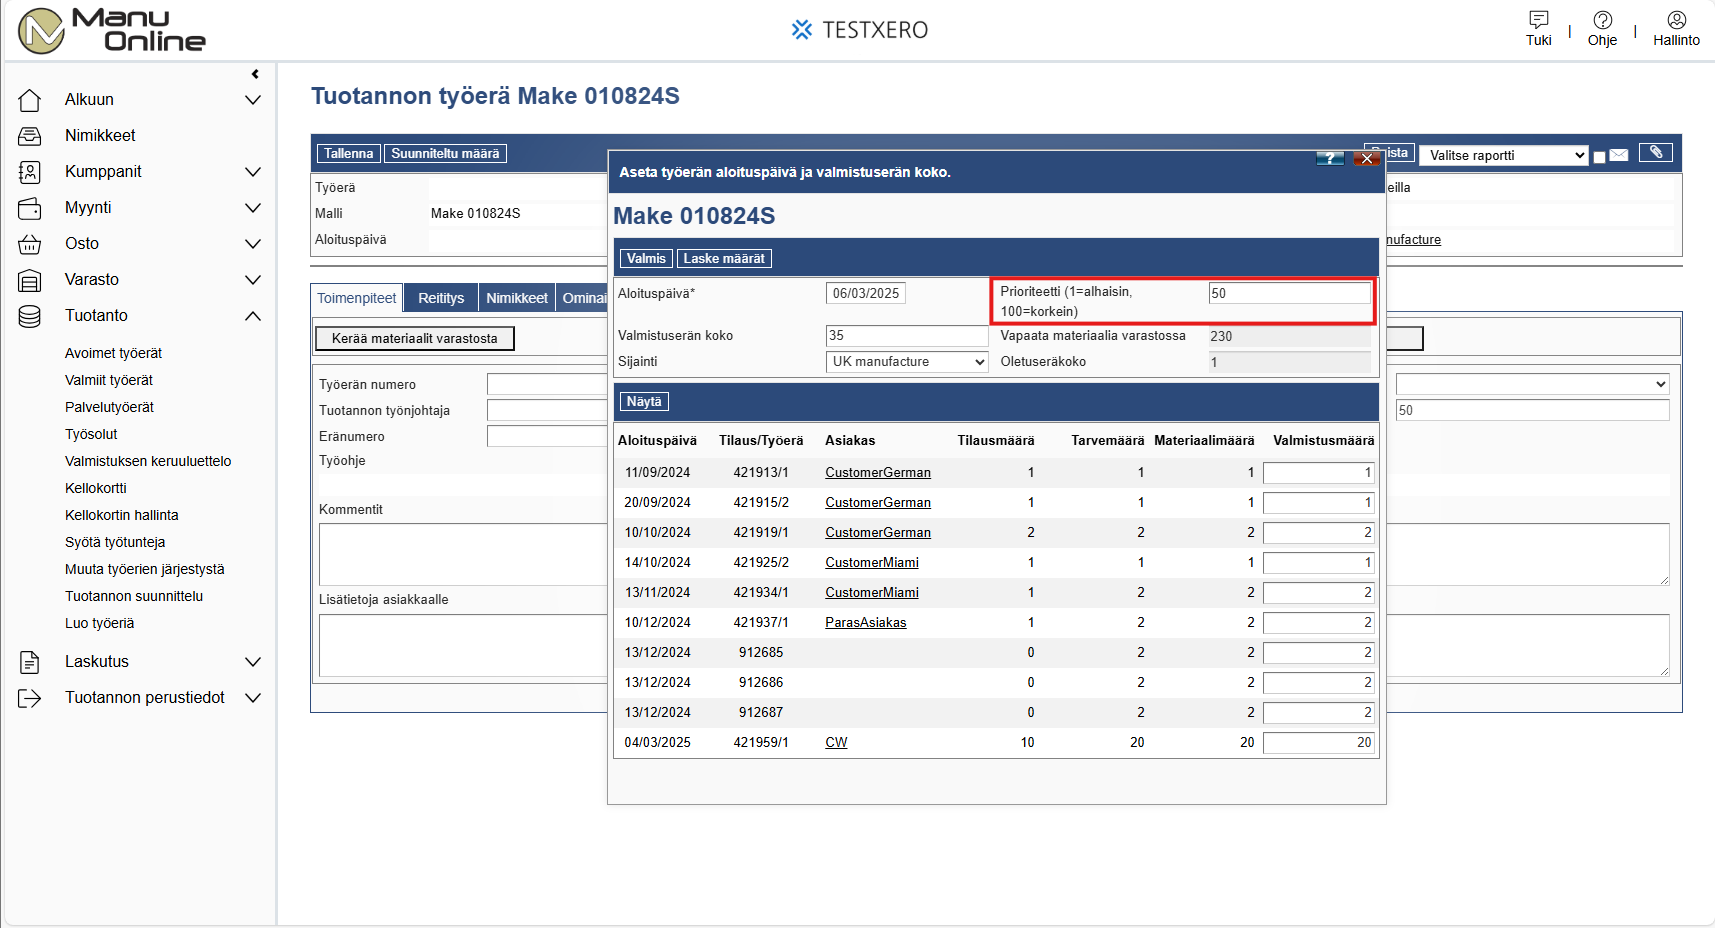
Task: Open Valmistuksen keruuluettelo in sidebar
Action: coord(148,461)
